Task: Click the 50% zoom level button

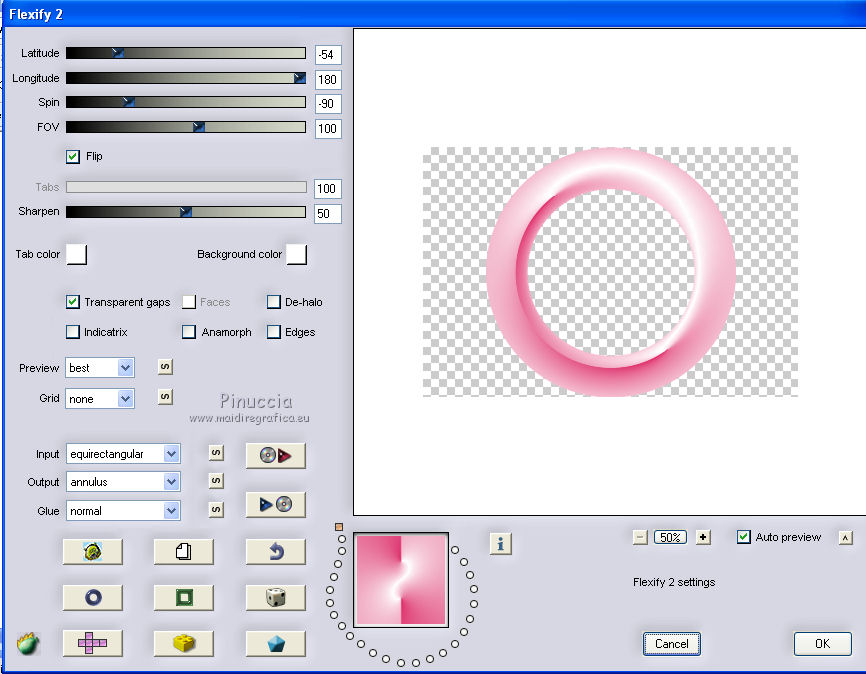Action: [670, 537]
